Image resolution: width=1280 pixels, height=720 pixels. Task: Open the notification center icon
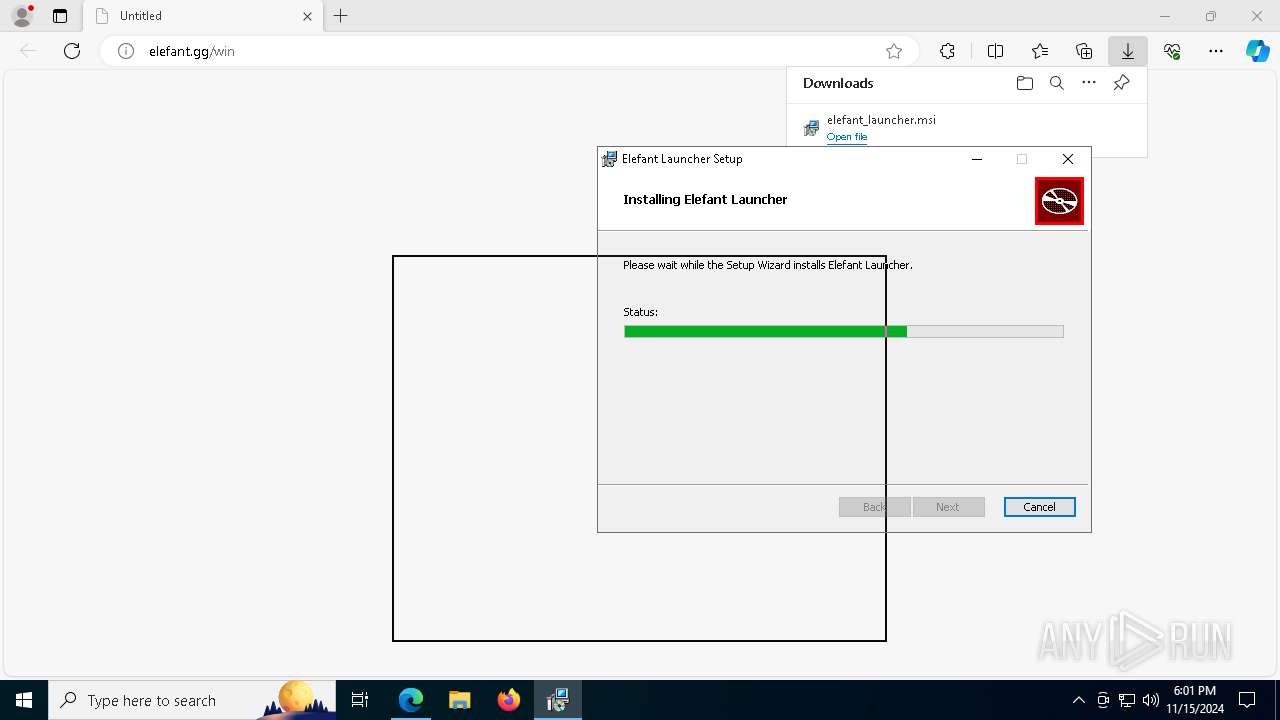pyautogui.click(x=1248, y=700)
